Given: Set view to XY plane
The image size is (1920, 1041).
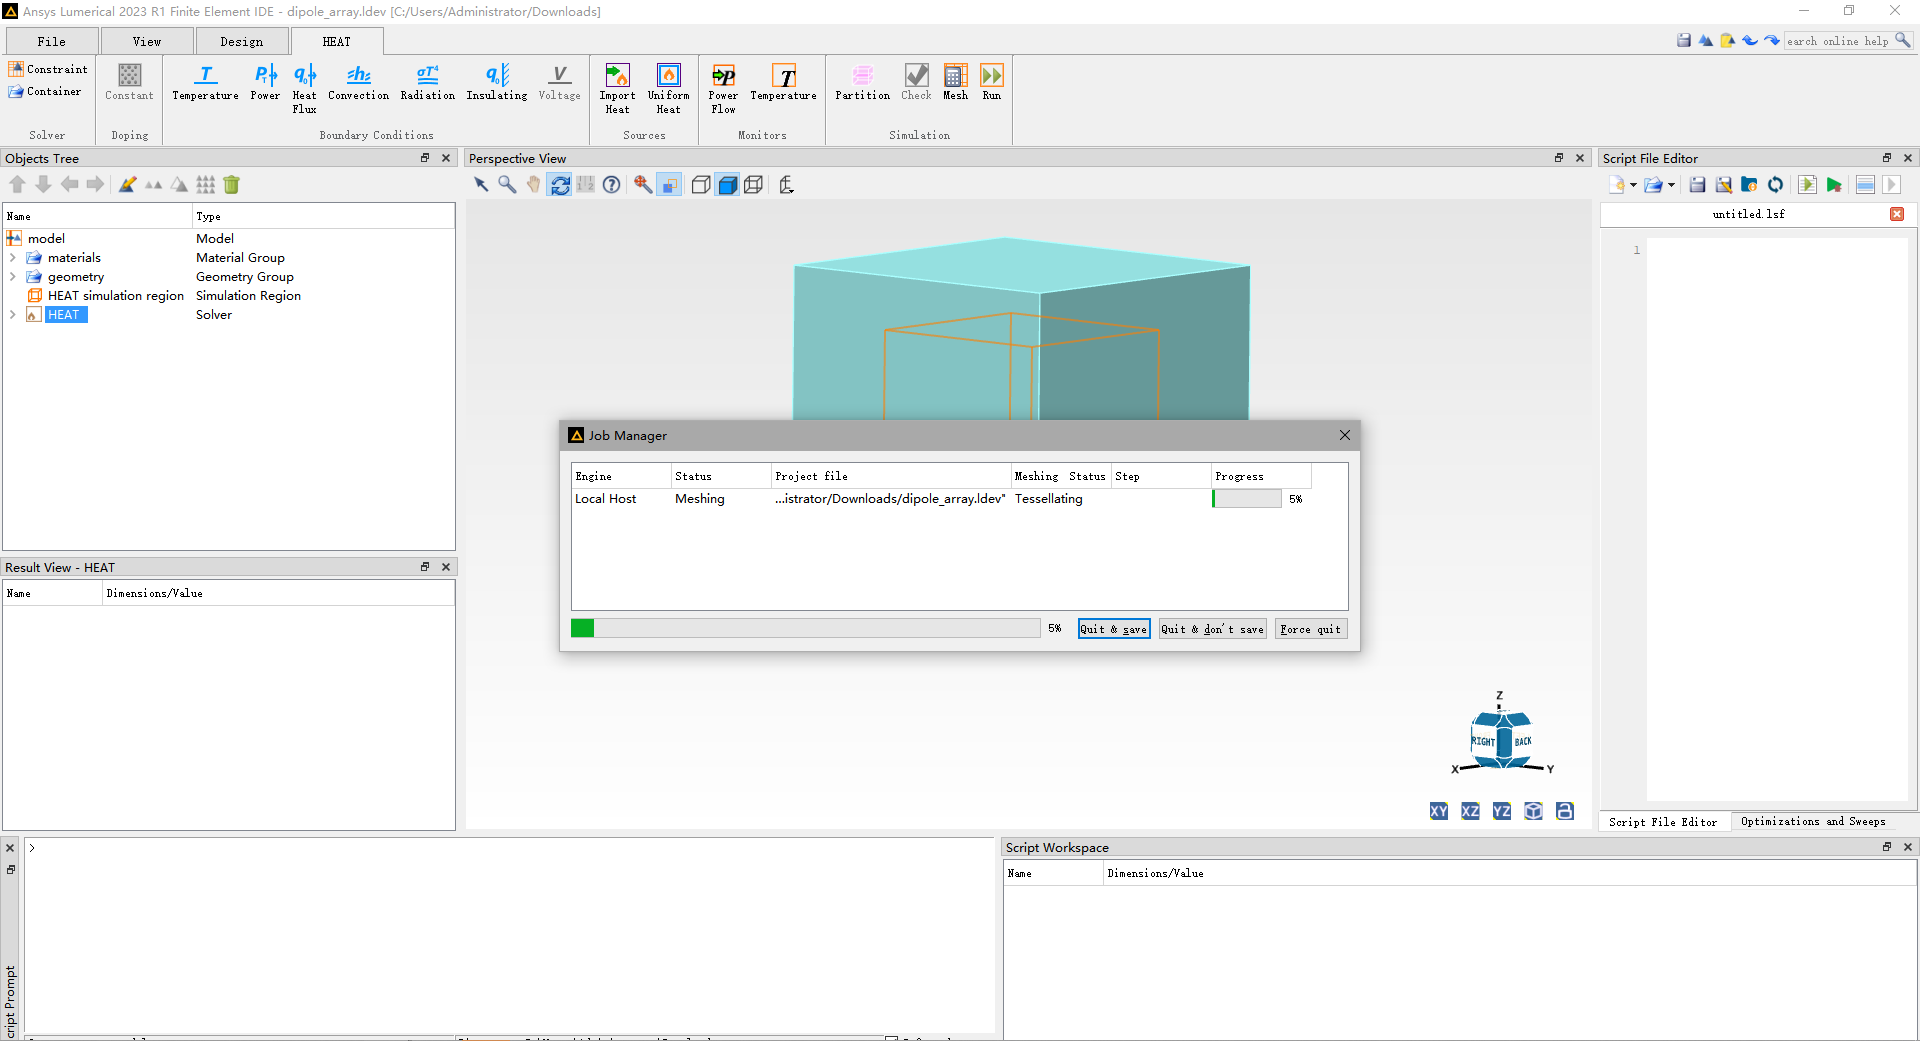Looking at the screenshot, I should click(1438, 811).
